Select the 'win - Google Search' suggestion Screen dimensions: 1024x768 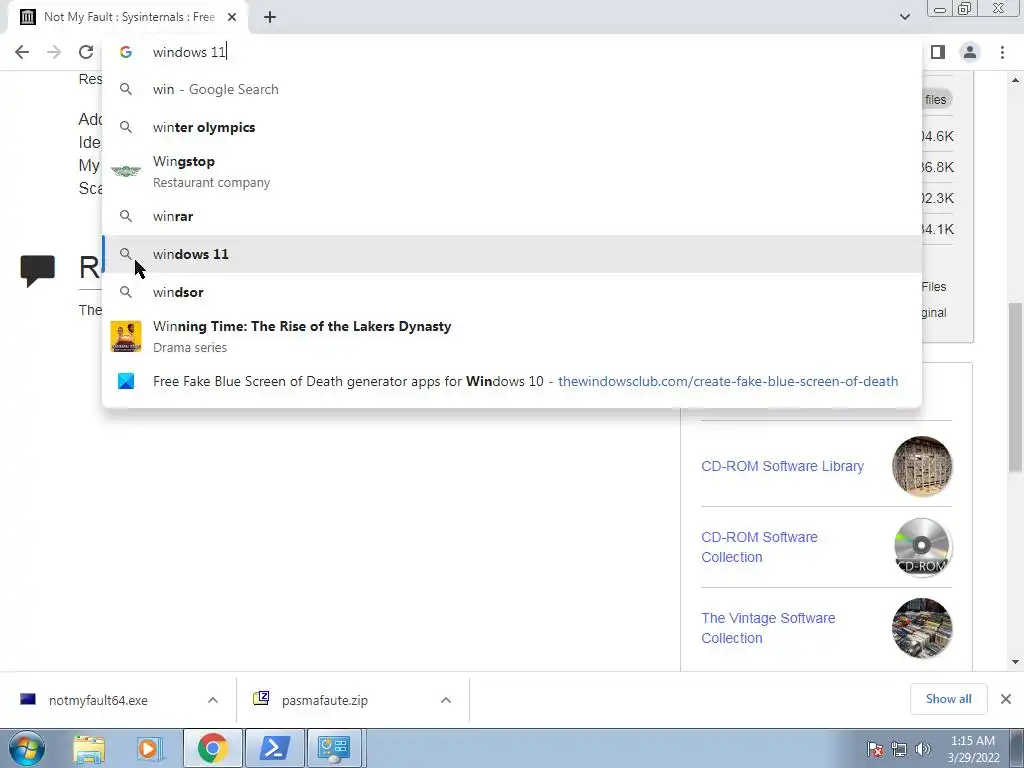point(512,89)
